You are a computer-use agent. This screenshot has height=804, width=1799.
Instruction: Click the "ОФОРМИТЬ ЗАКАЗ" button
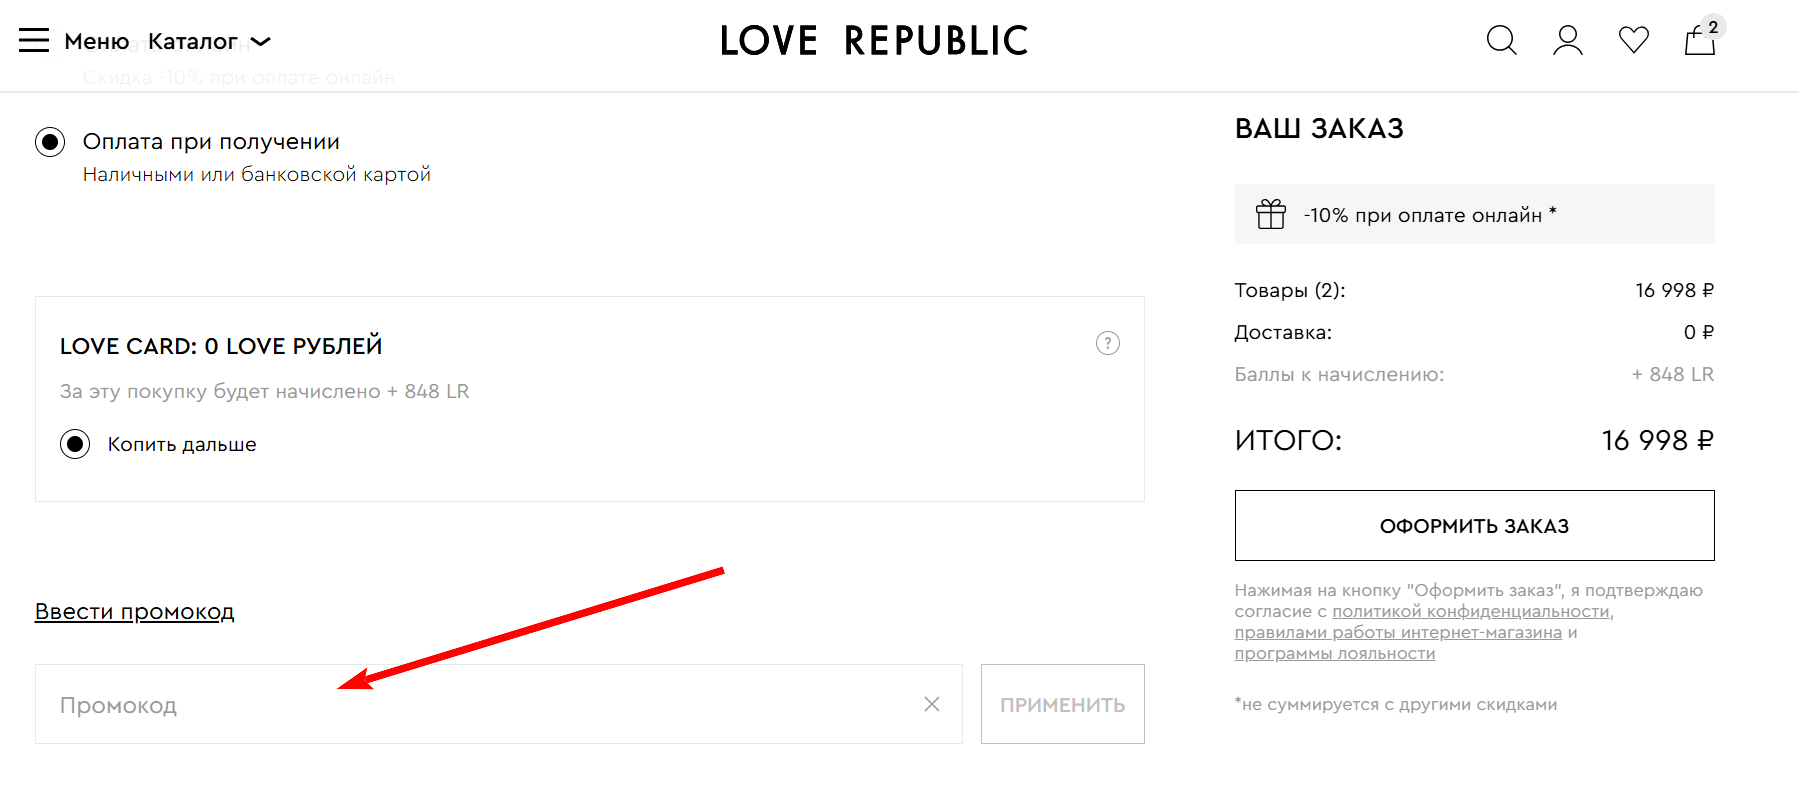(1474, 525)
